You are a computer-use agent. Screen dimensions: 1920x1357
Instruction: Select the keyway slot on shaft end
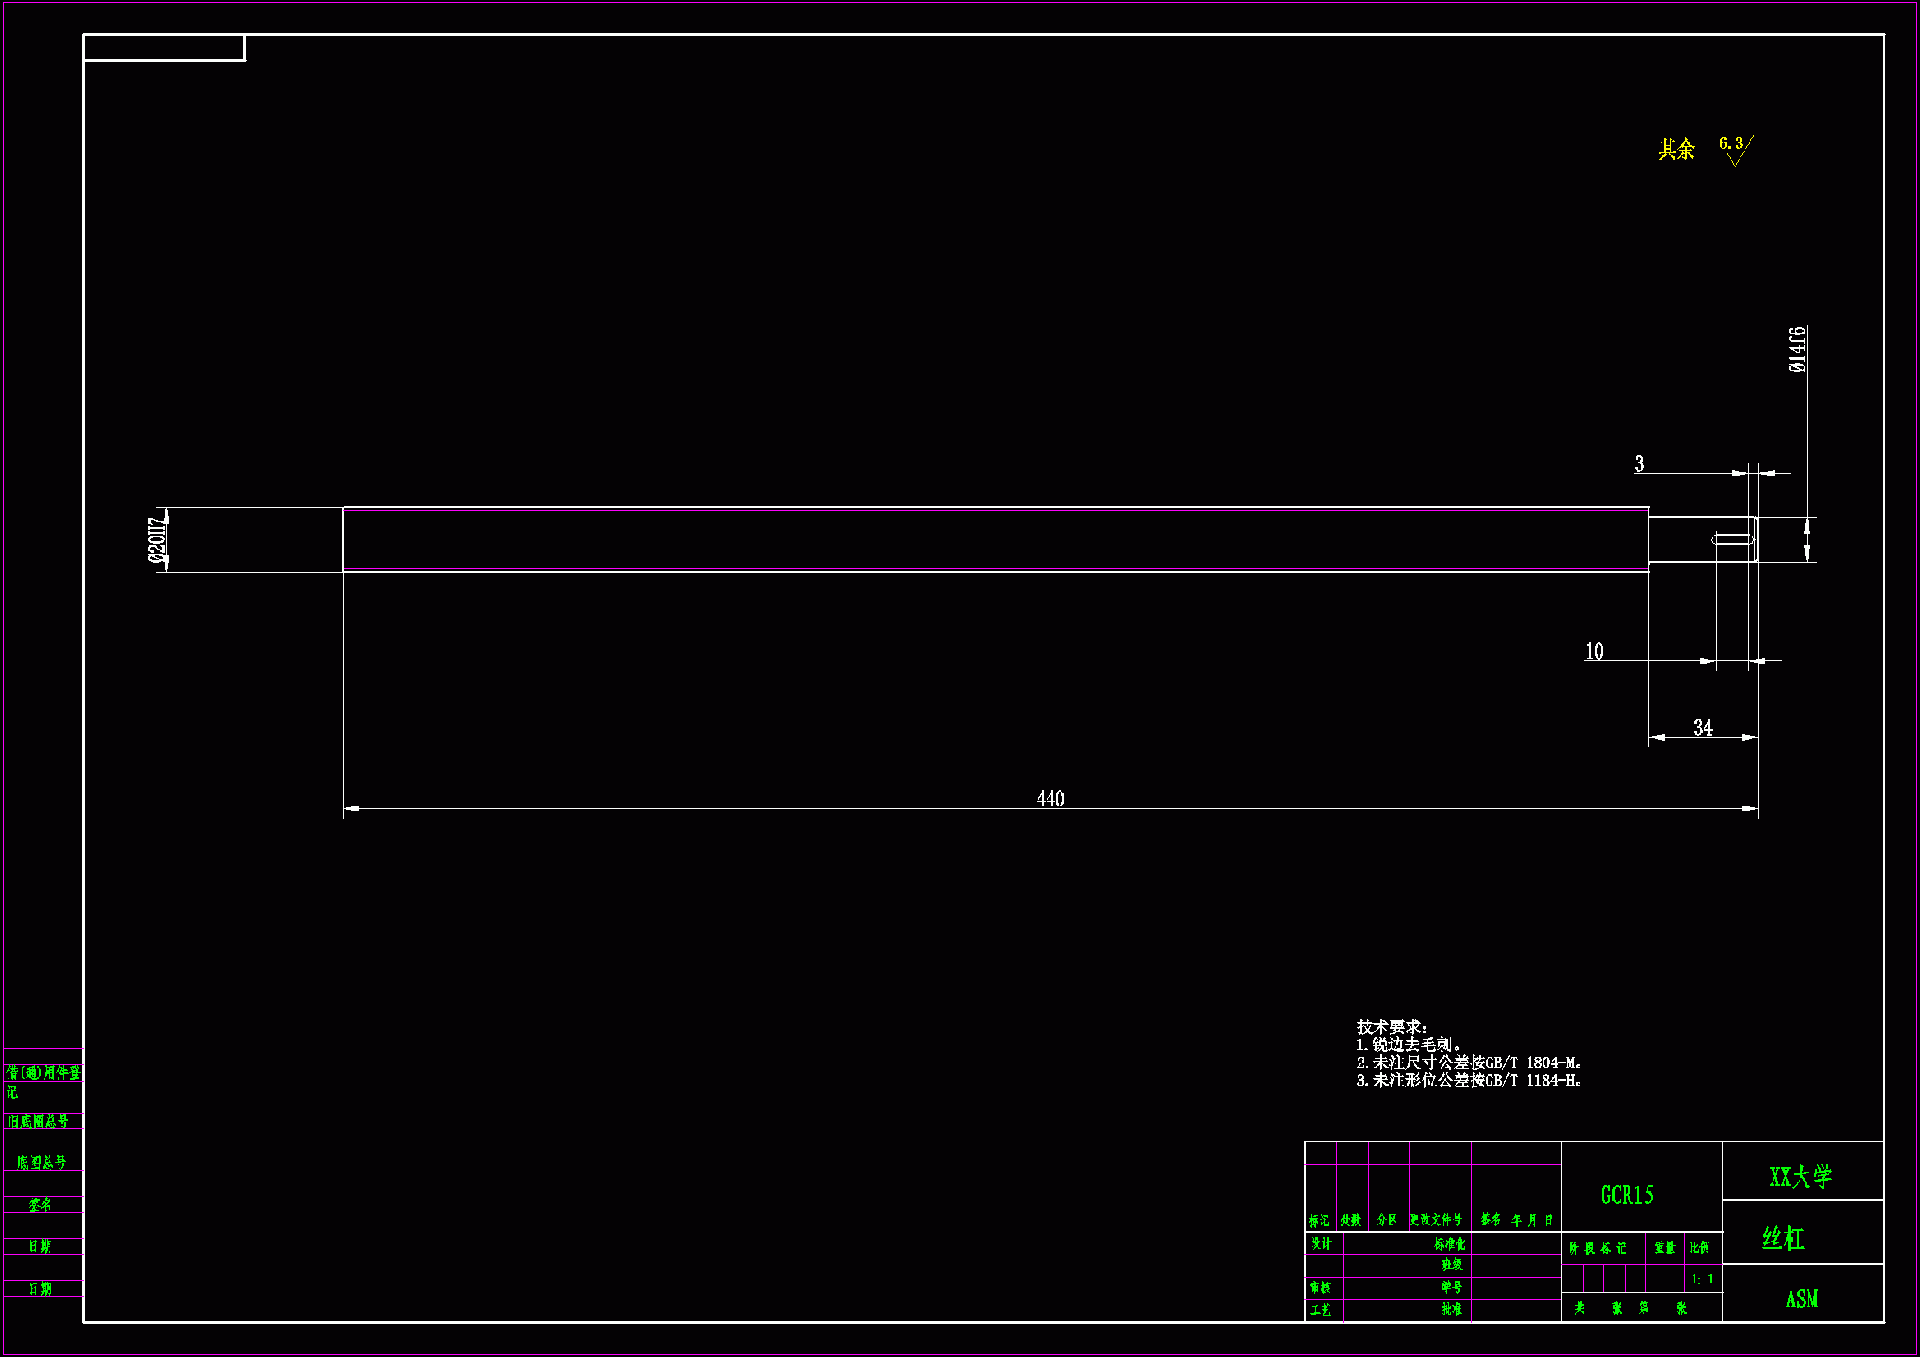click(x=1732, y=540)
